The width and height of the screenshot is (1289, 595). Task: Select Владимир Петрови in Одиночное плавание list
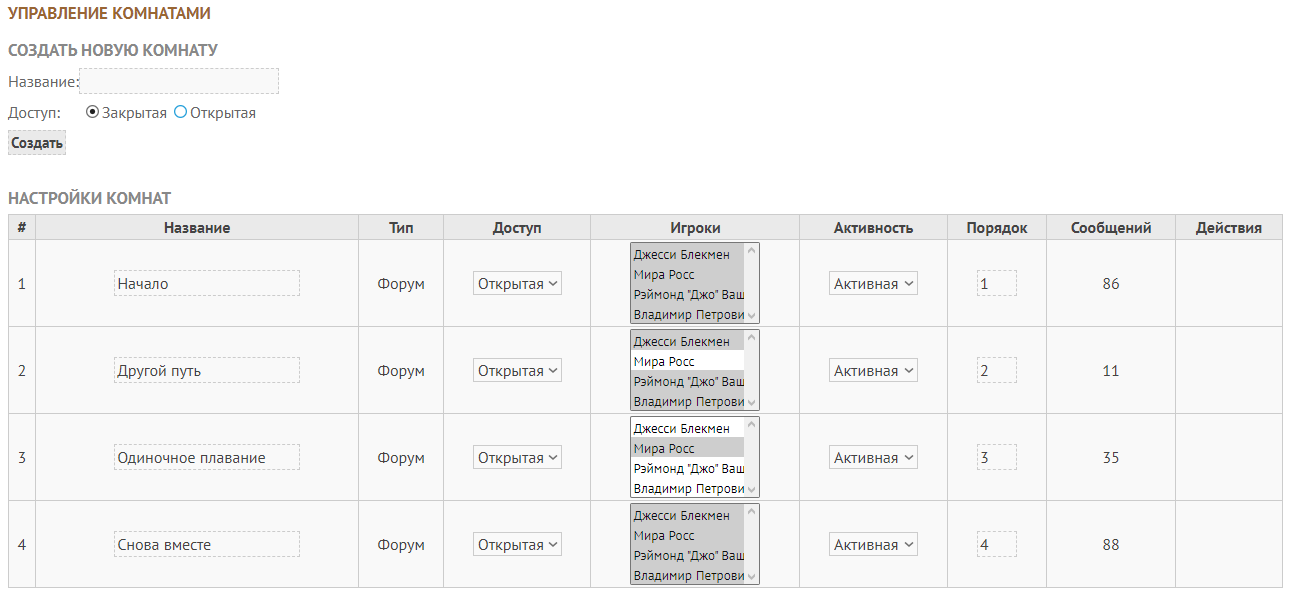coord(688,488)
